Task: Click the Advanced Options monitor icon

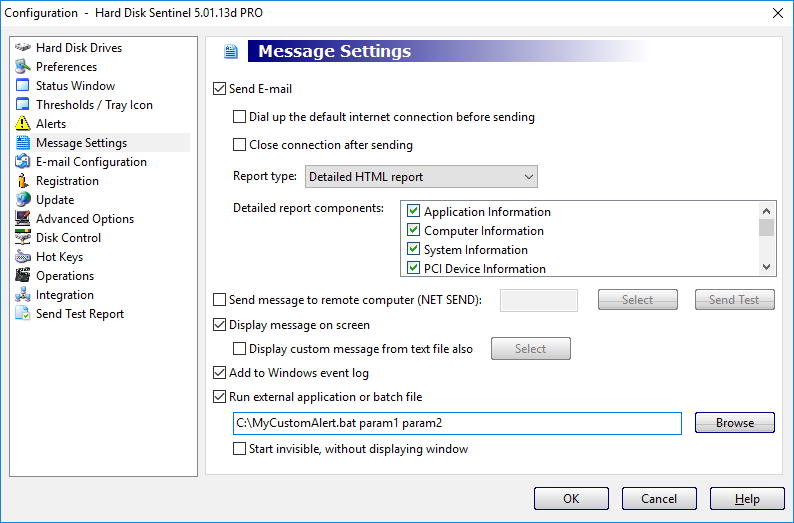Action: (23, 218)
